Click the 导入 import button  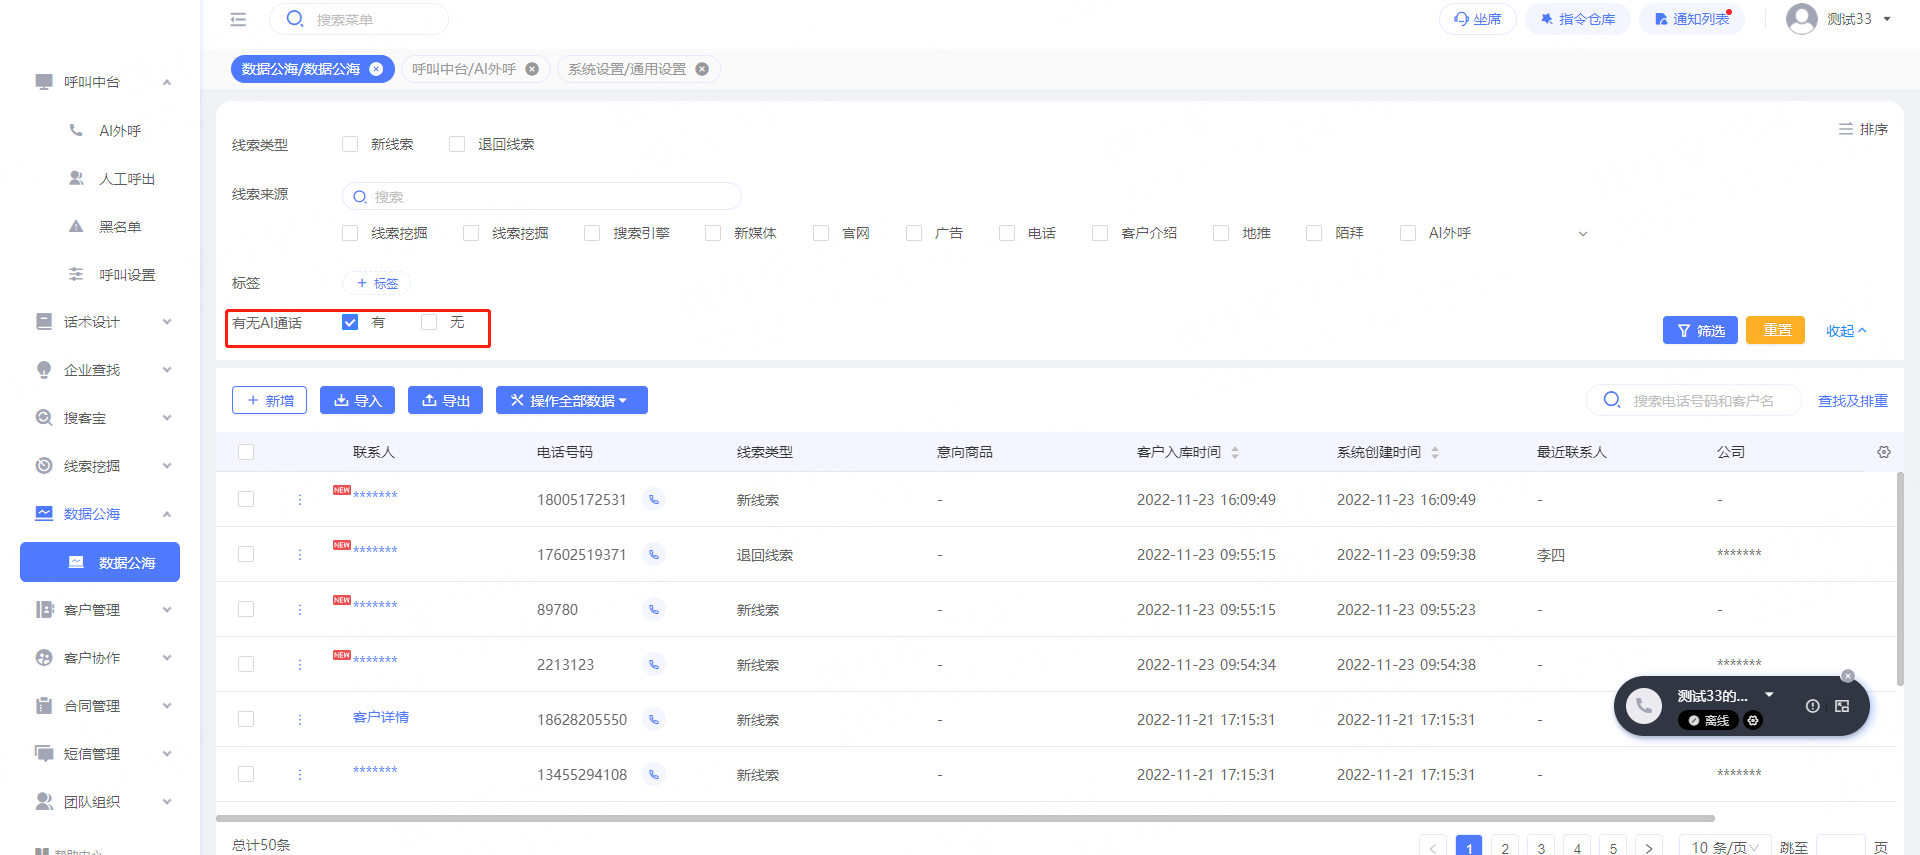[357, 400]
